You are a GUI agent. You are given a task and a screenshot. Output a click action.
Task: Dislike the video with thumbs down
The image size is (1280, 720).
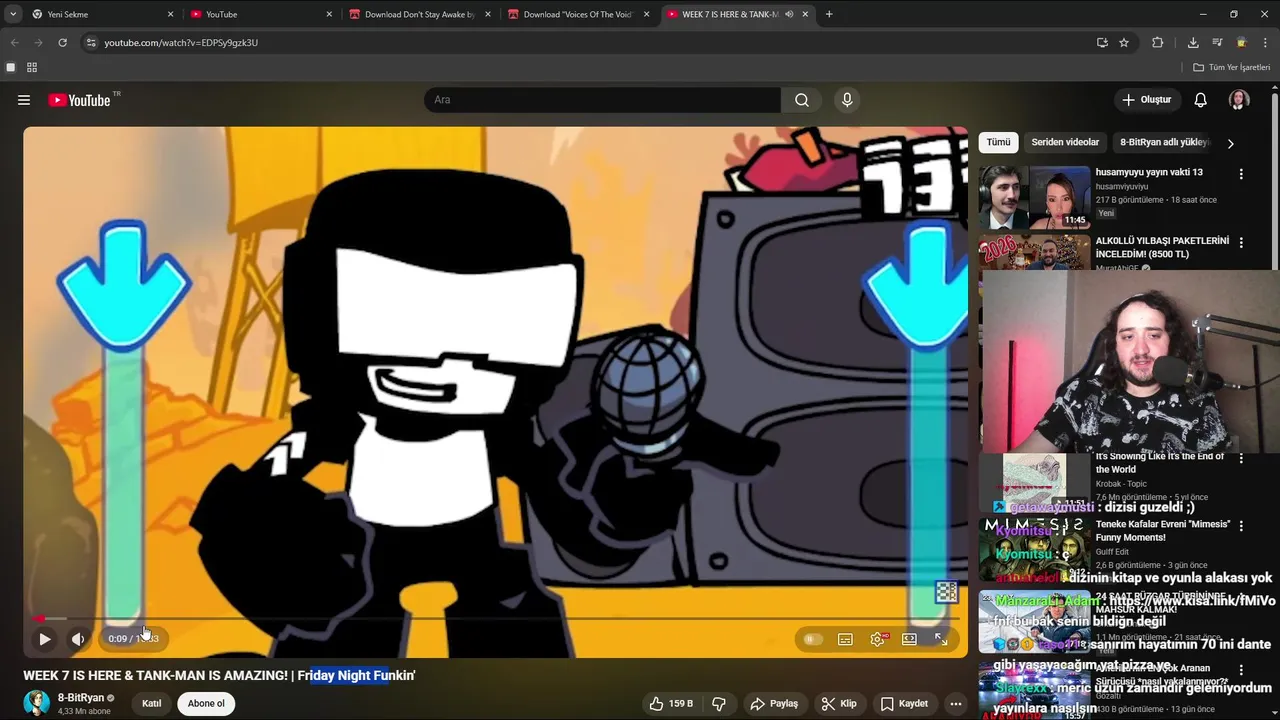point(719,704)
